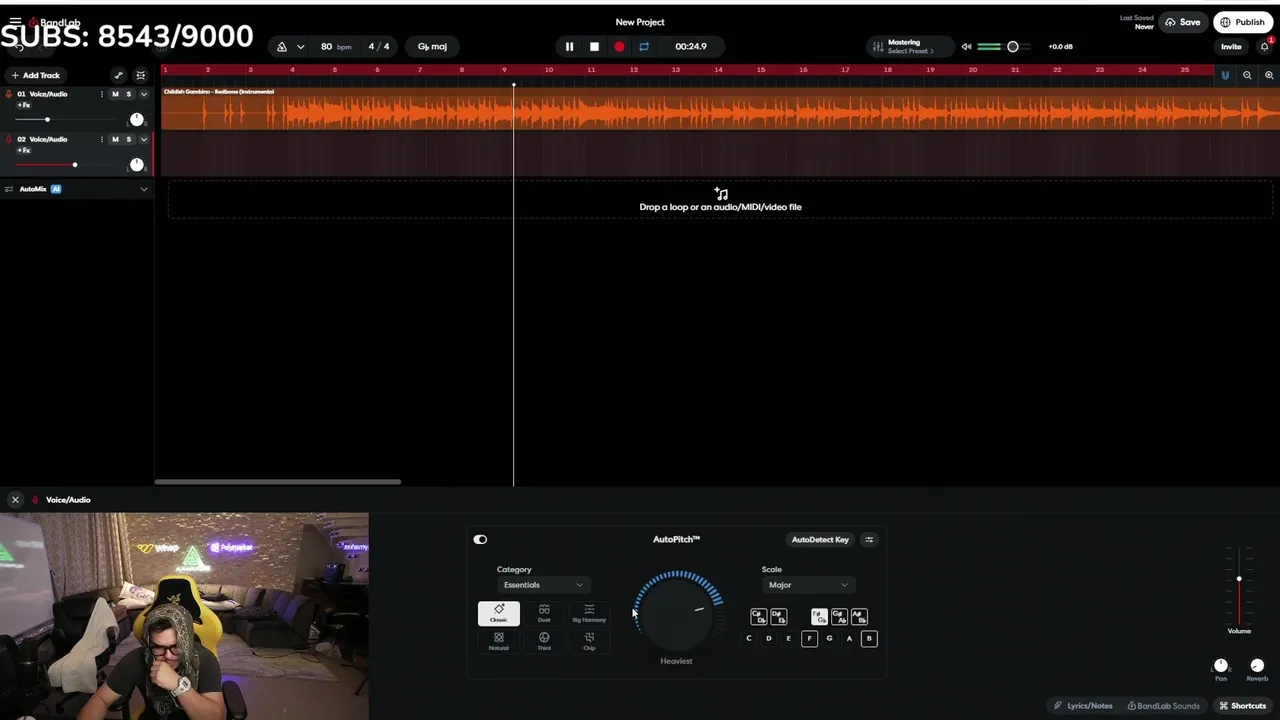
Task: Zoom out of the timeline
Action: click(x=1247, y=75)
